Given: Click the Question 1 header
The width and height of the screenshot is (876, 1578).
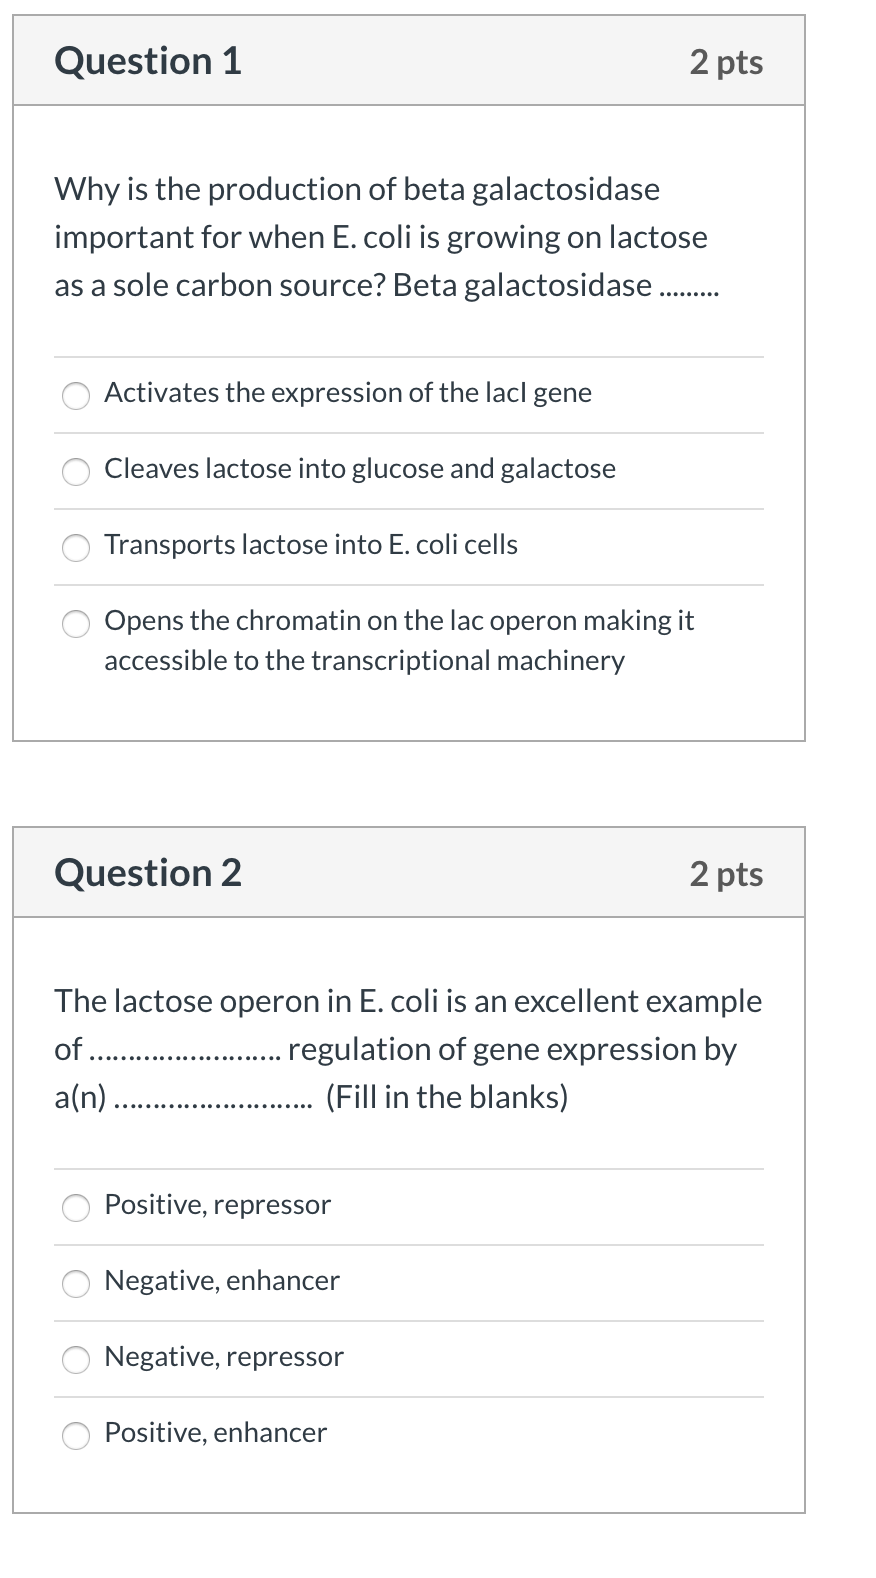Looking at the screenshot, I should pyautogui.click(x=147, y=60).
